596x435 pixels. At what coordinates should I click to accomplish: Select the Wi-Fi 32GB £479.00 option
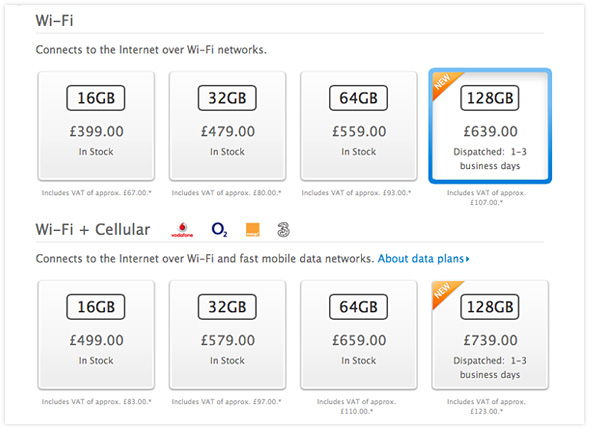point(227,126)
